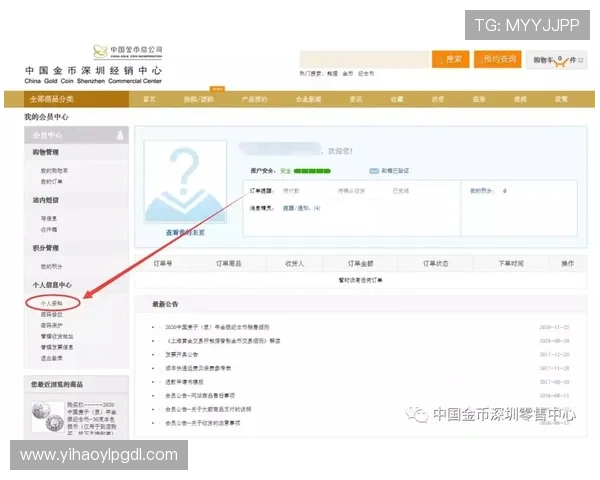The image size is (600, 480).
Task: Click the 已完成 order reminder link
Action: point(401,191)
